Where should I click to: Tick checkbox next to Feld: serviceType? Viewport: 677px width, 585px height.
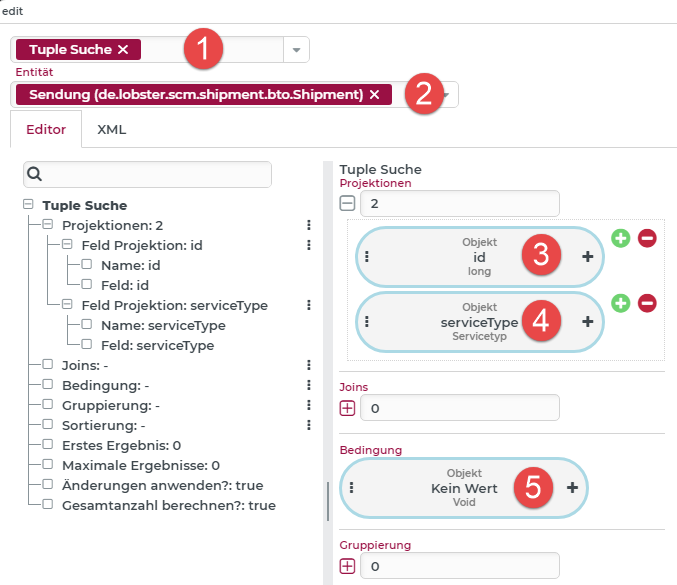click(x=86, y=345)
